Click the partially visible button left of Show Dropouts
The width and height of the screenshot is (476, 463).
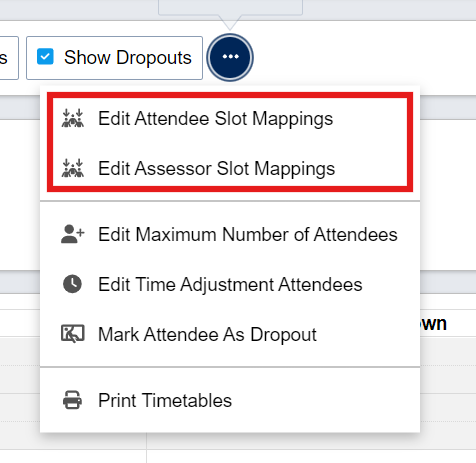(x=8, y=58)
